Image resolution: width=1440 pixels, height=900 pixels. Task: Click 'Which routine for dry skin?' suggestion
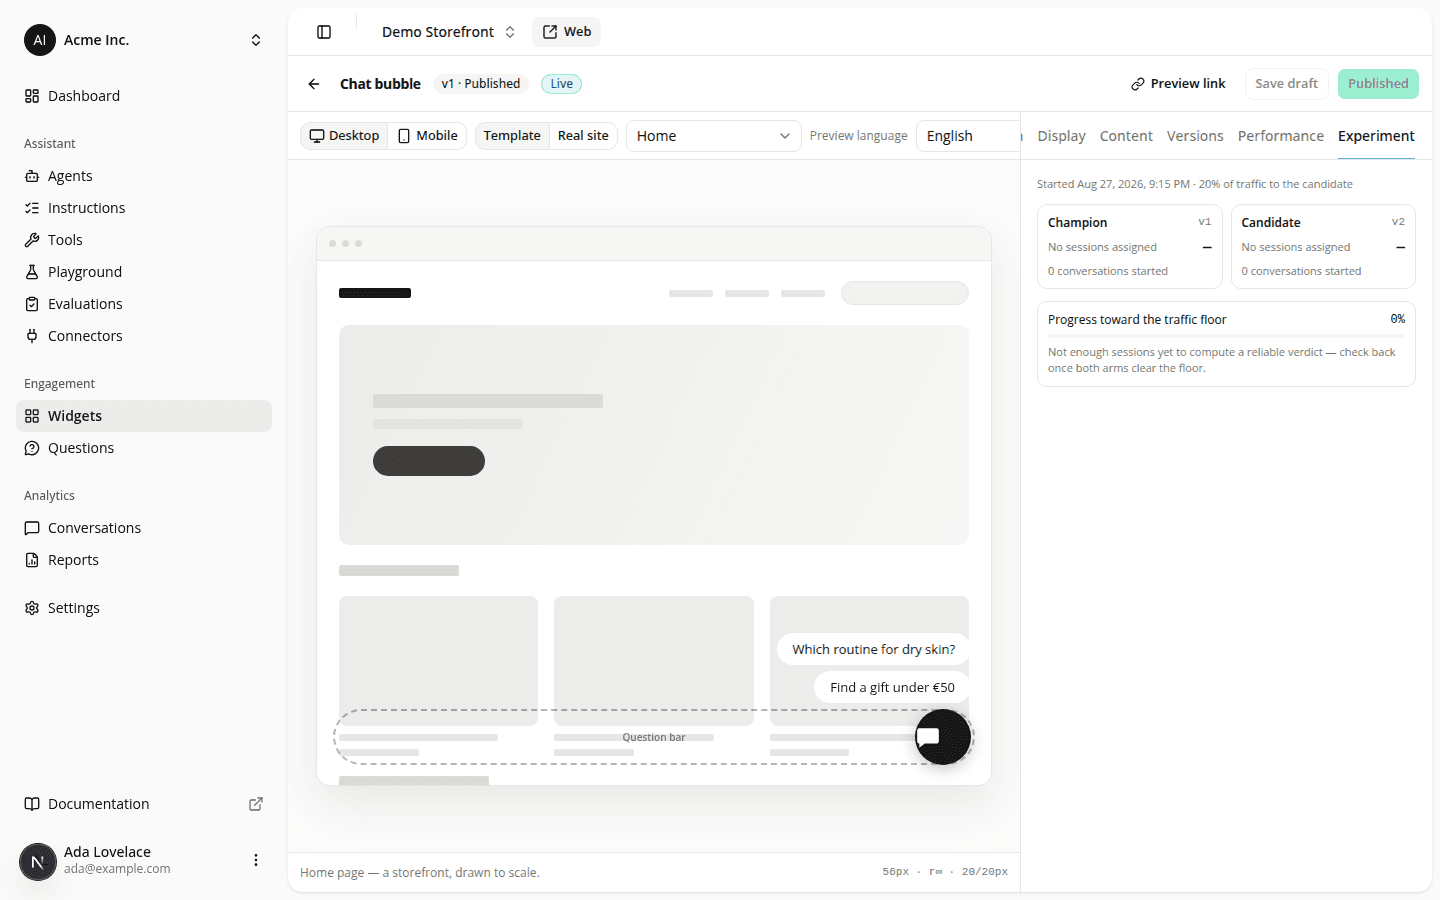[x=873, y=649]
